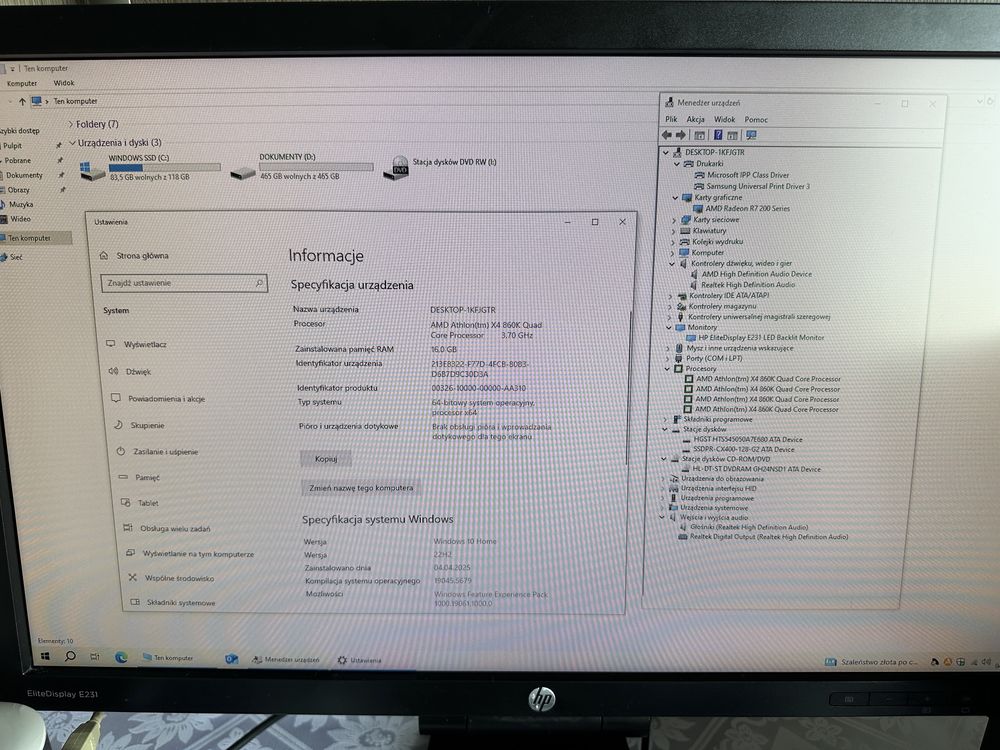The width and height of the screenshot is (1000, 750).
Task: Open the Widok menu in Device Manager
Action: point(724,119)
